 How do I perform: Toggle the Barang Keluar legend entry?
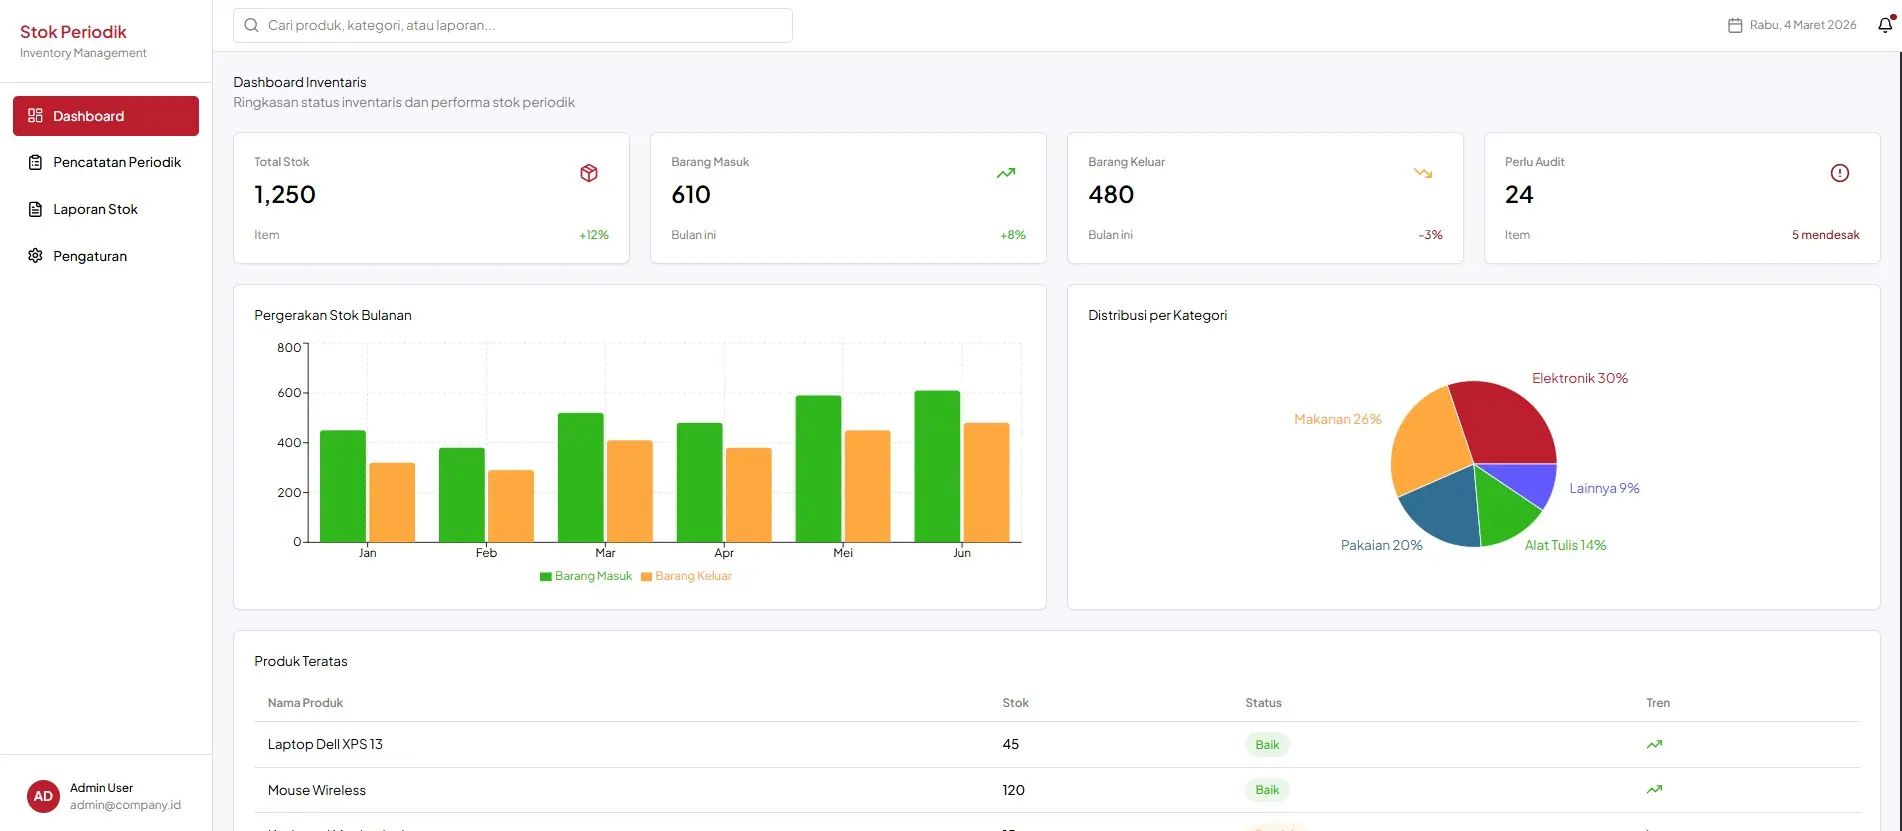pyautogui.click(x=687, y=576)
